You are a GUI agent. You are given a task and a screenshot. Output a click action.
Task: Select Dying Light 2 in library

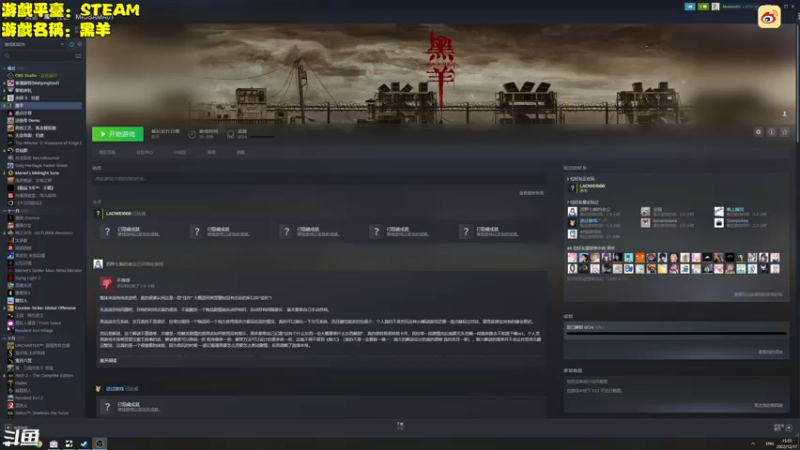[x=28, y=278]
